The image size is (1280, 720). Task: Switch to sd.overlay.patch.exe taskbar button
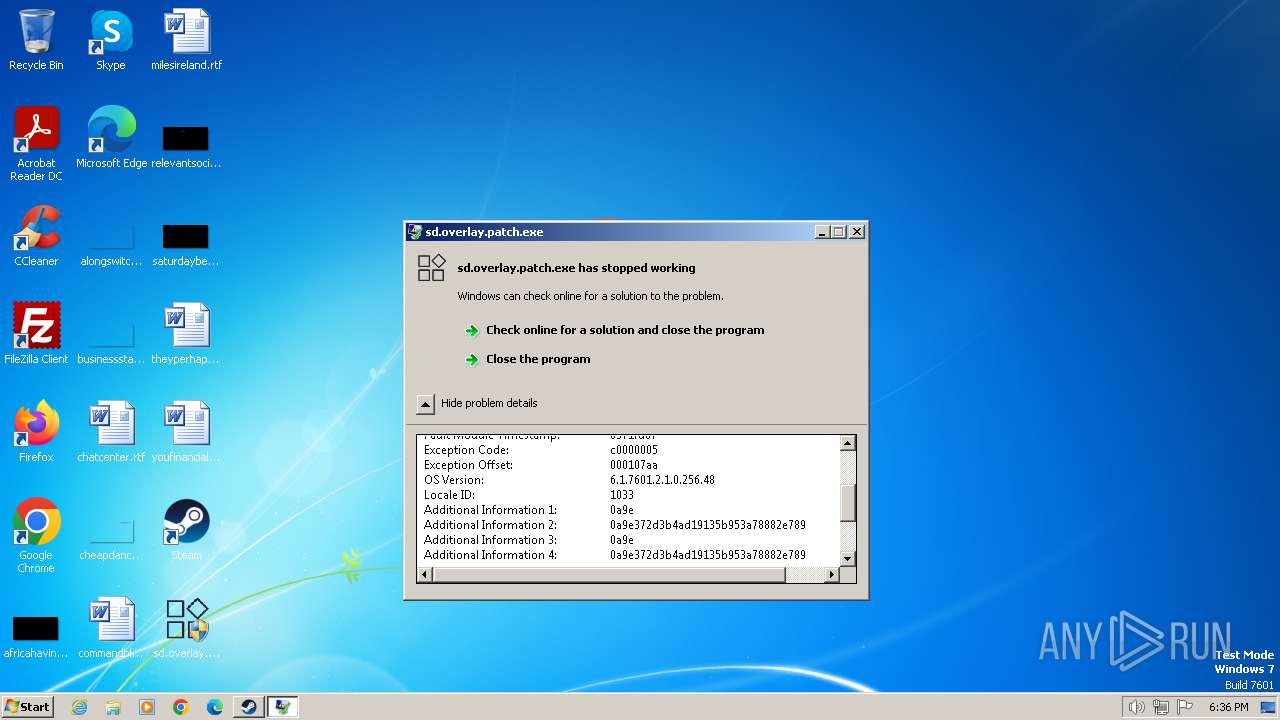(x=283, y=707)
